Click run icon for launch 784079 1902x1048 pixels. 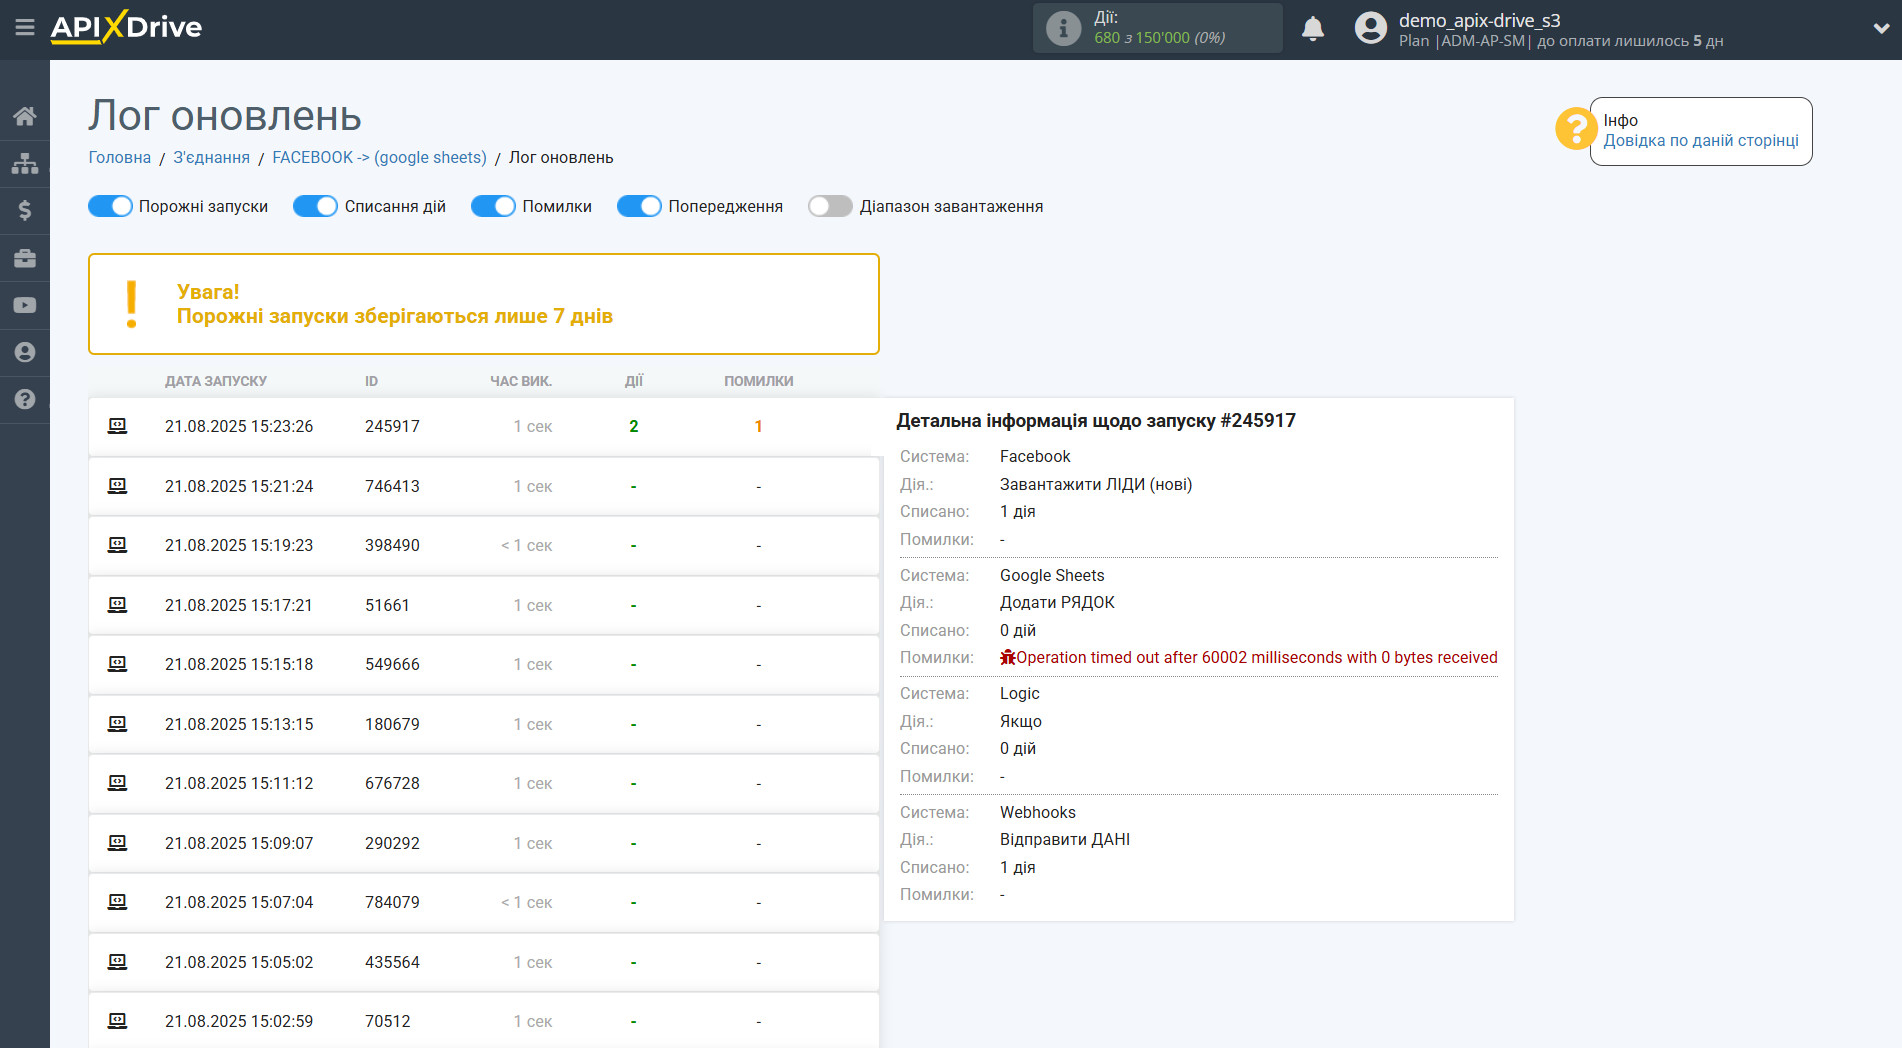pos(117,902)
